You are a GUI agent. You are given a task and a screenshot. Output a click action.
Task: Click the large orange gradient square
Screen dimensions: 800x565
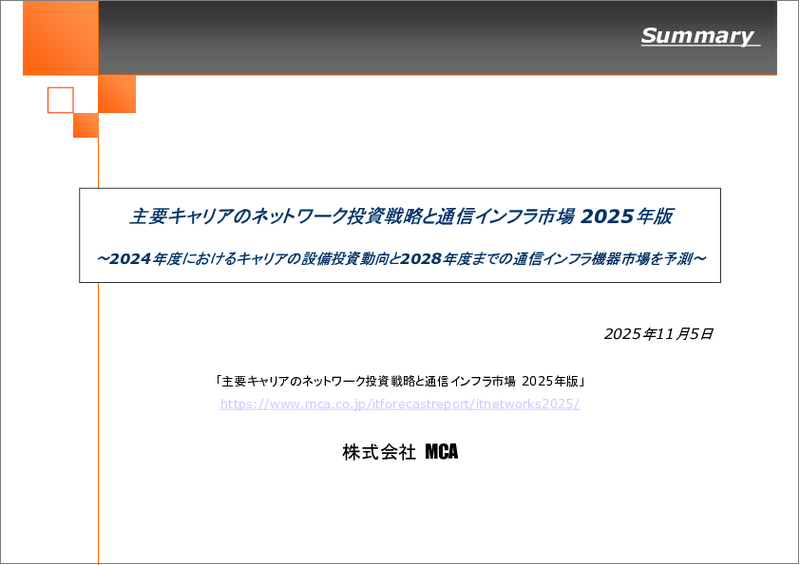(60, 38)
